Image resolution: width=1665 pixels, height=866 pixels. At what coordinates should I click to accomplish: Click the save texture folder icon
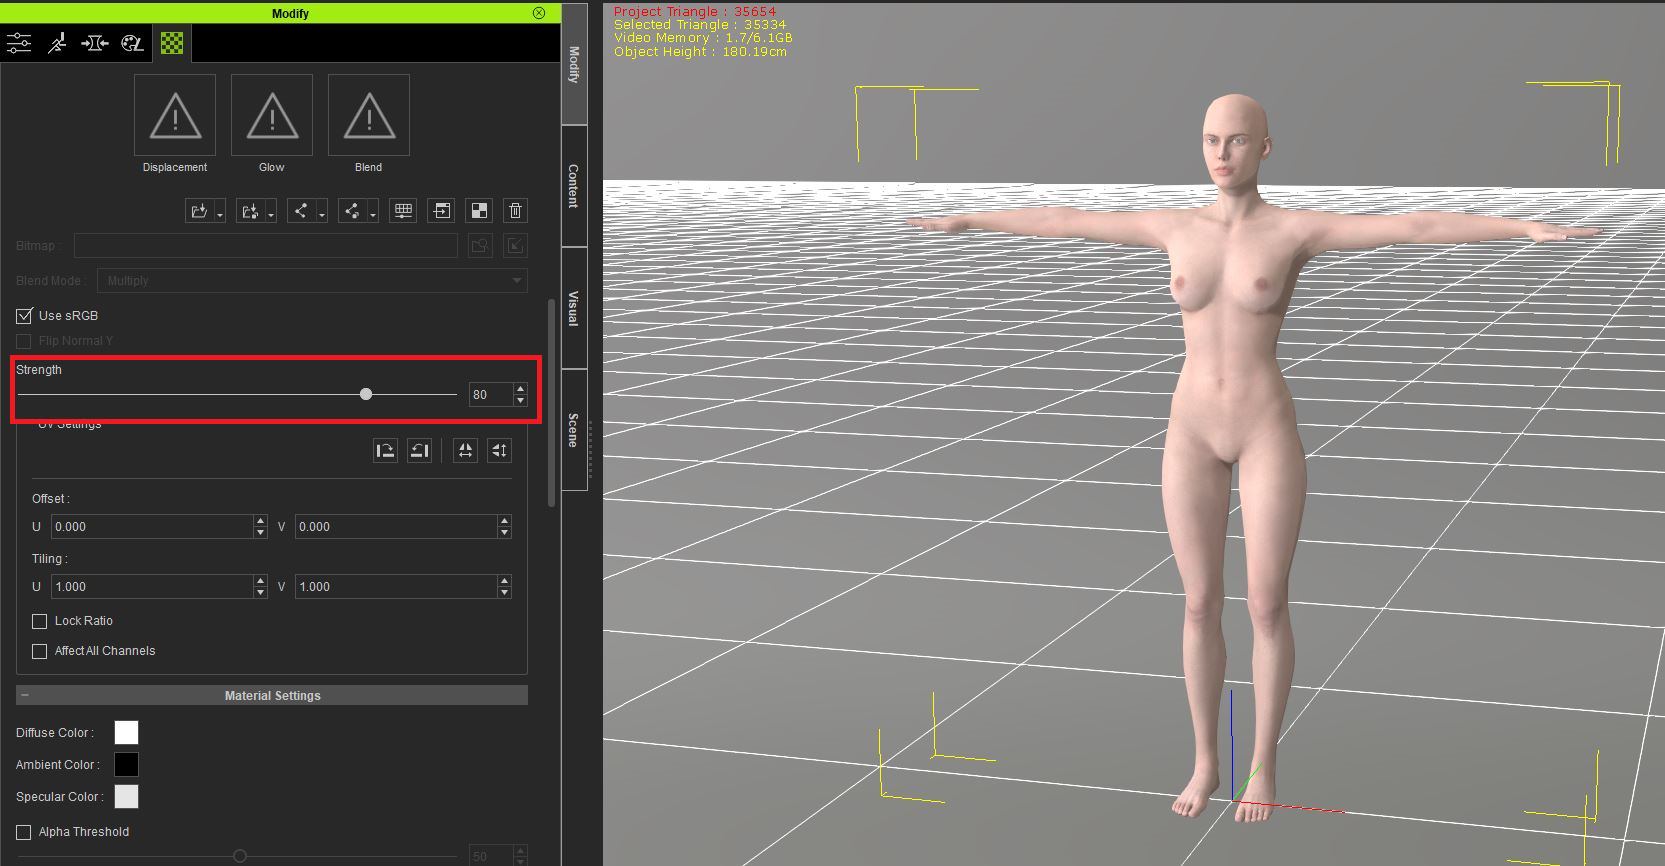point(250,210)
